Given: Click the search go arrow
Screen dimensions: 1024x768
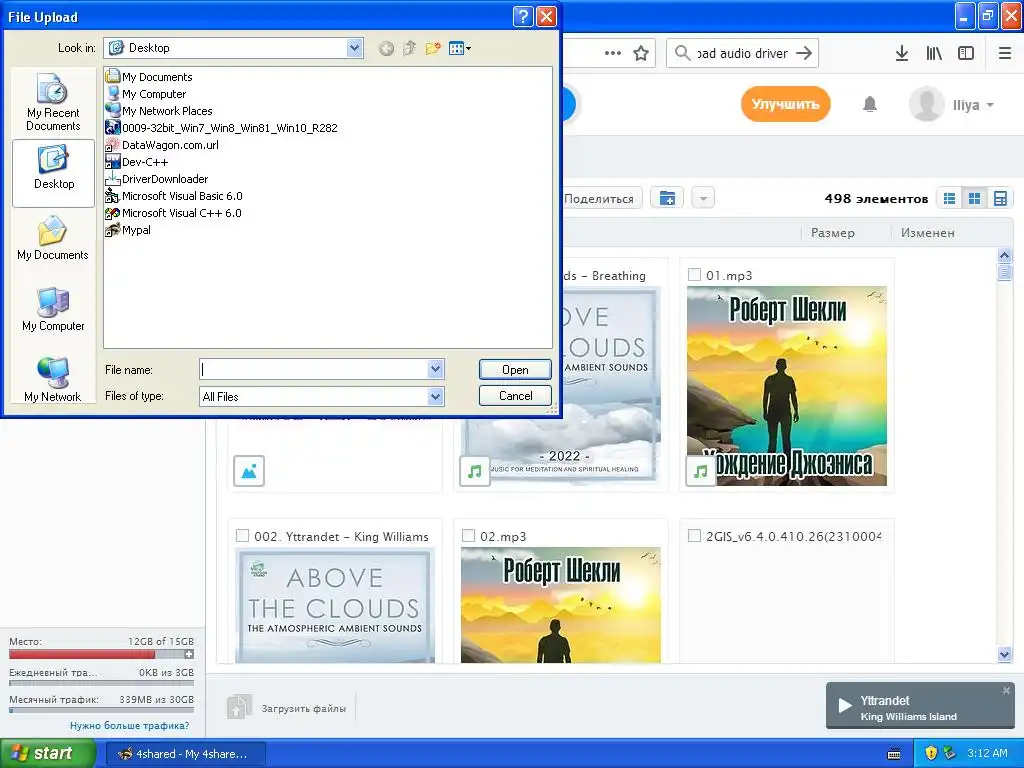Looking at the screenshot, I should point(804,53).
